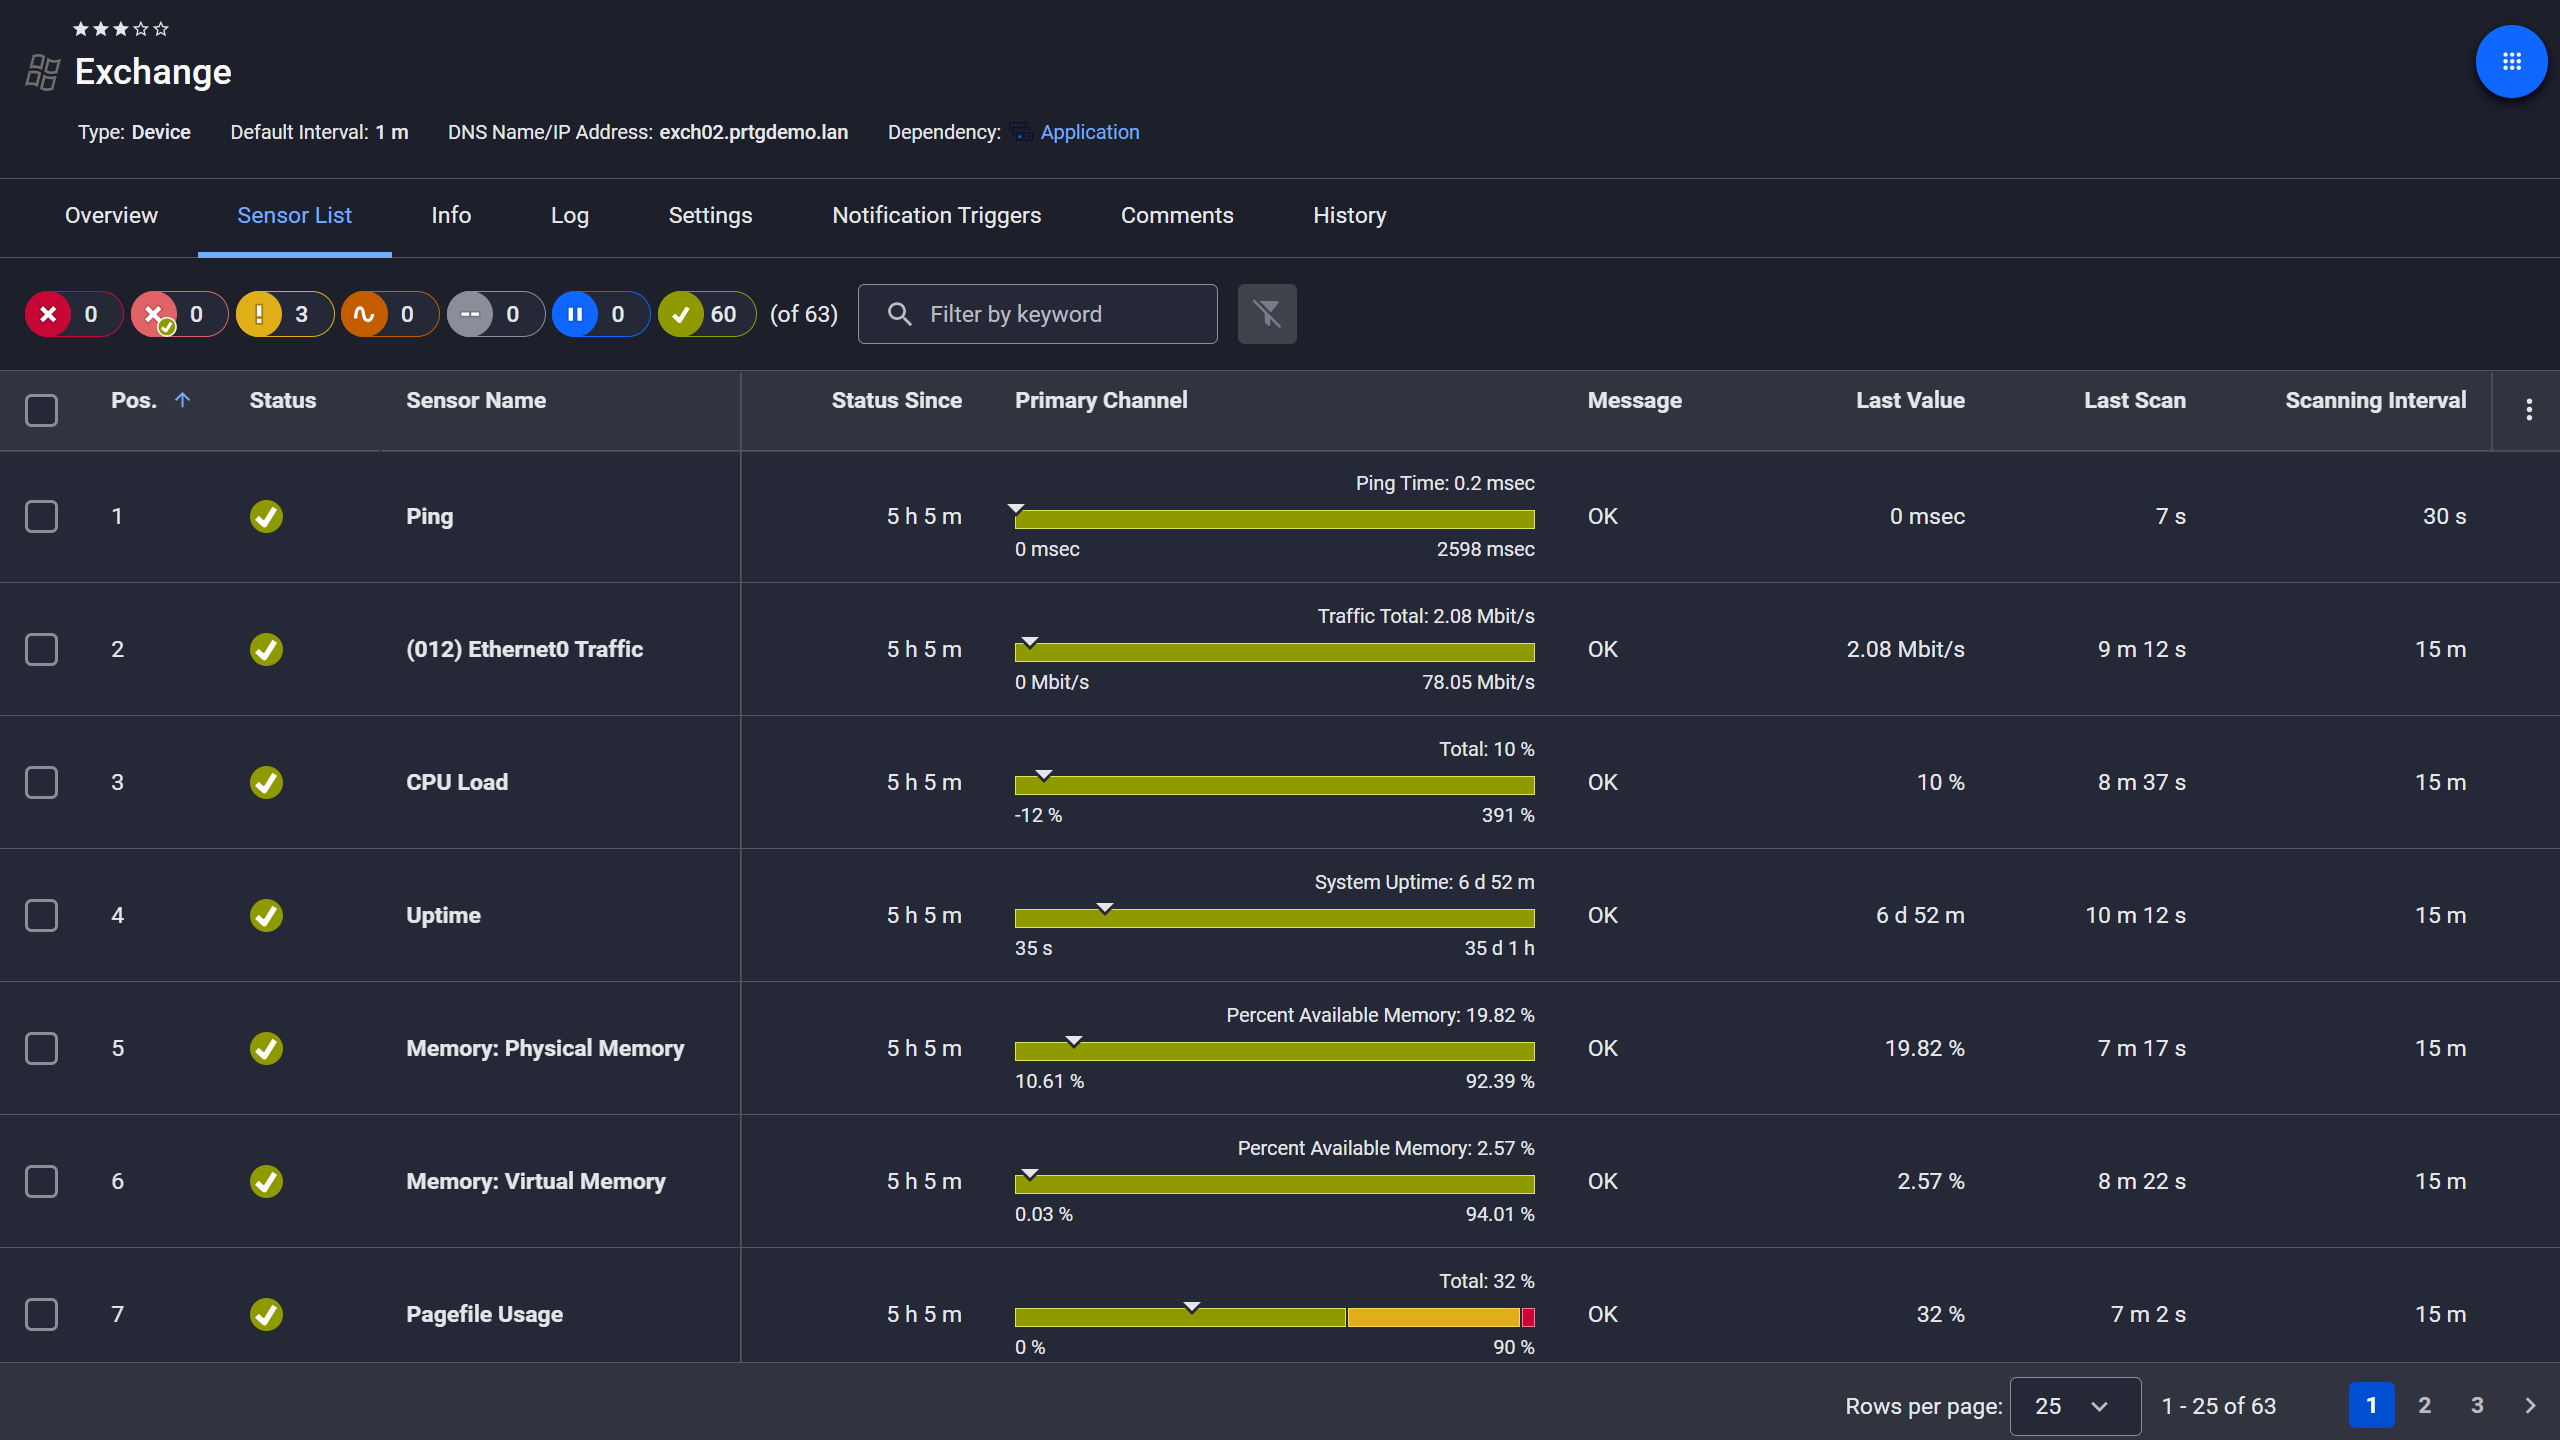Check the CPU Load row checkbox
The image size is (2560, 1440).
[41, 783]
